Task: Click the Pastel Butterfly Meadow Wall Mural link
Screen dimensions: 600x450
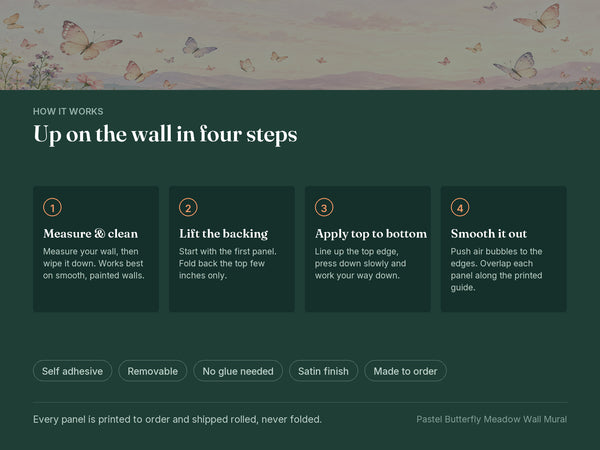Action: tap(492, 419)
